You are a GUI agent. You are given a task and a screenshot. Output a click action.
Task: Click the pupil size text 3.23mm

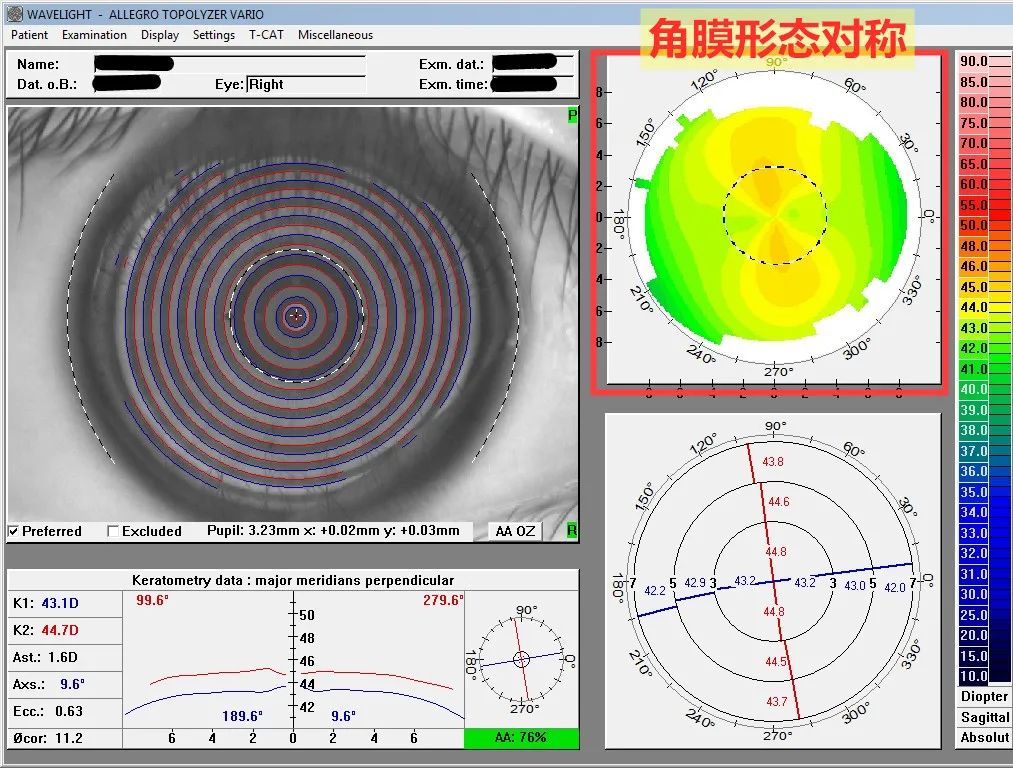point(274,531)
